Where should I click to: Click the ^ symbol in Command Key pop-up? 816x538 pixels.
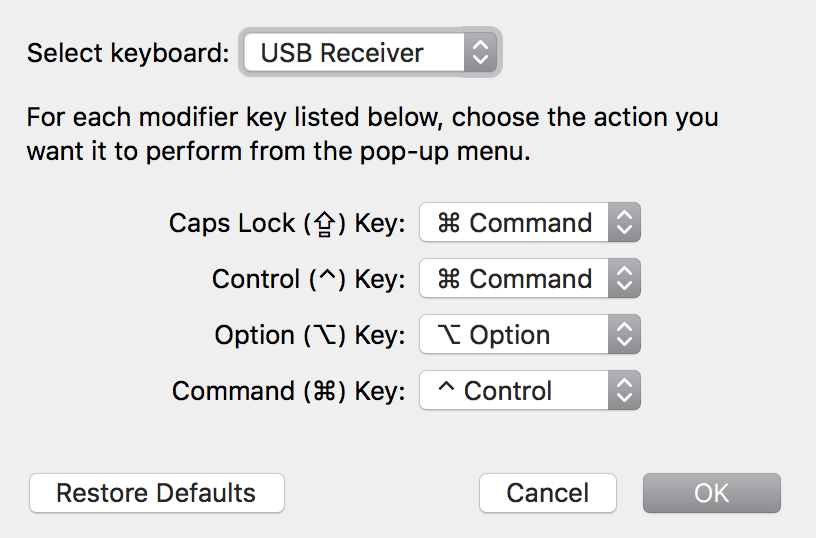[446, 389]
